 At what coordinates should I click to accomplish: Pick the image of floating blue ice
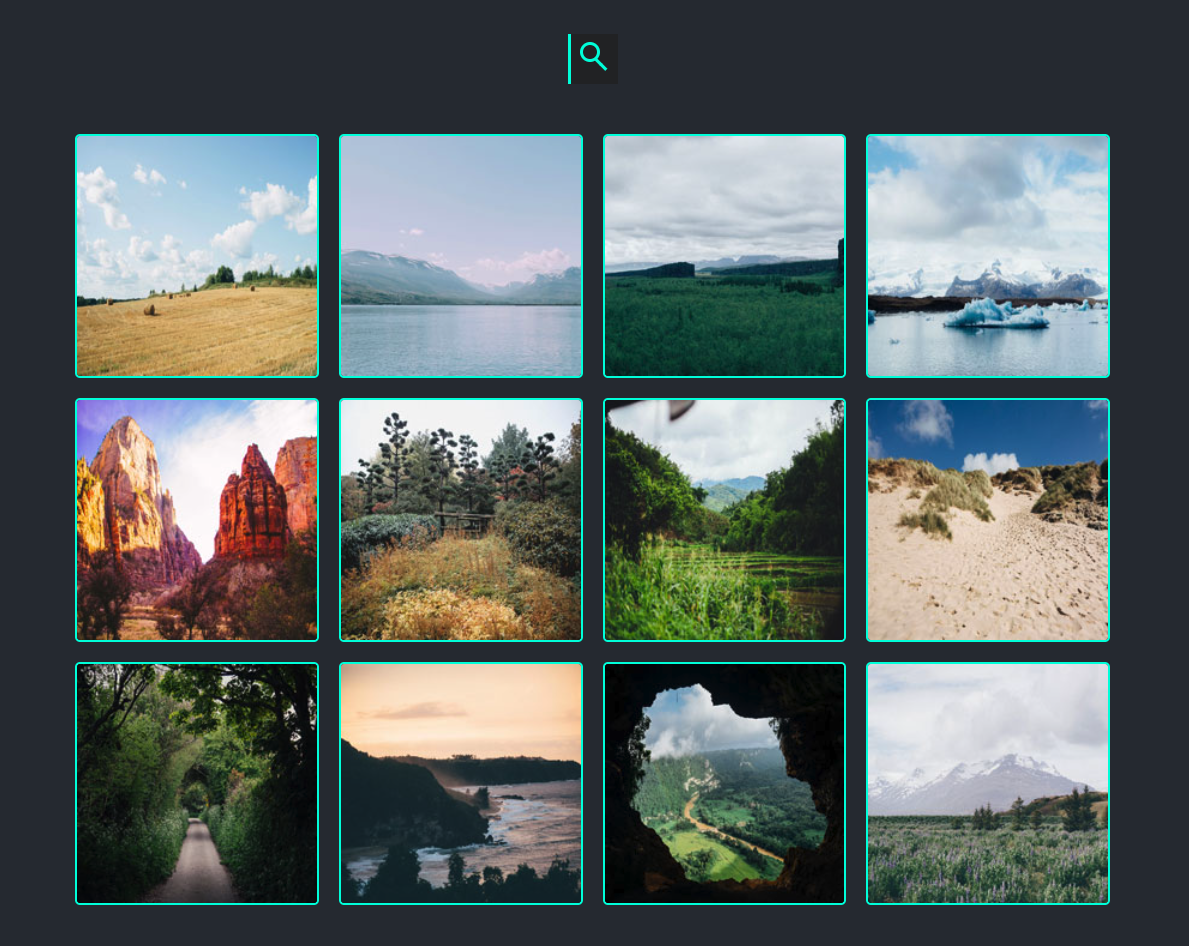pos(988,255)
